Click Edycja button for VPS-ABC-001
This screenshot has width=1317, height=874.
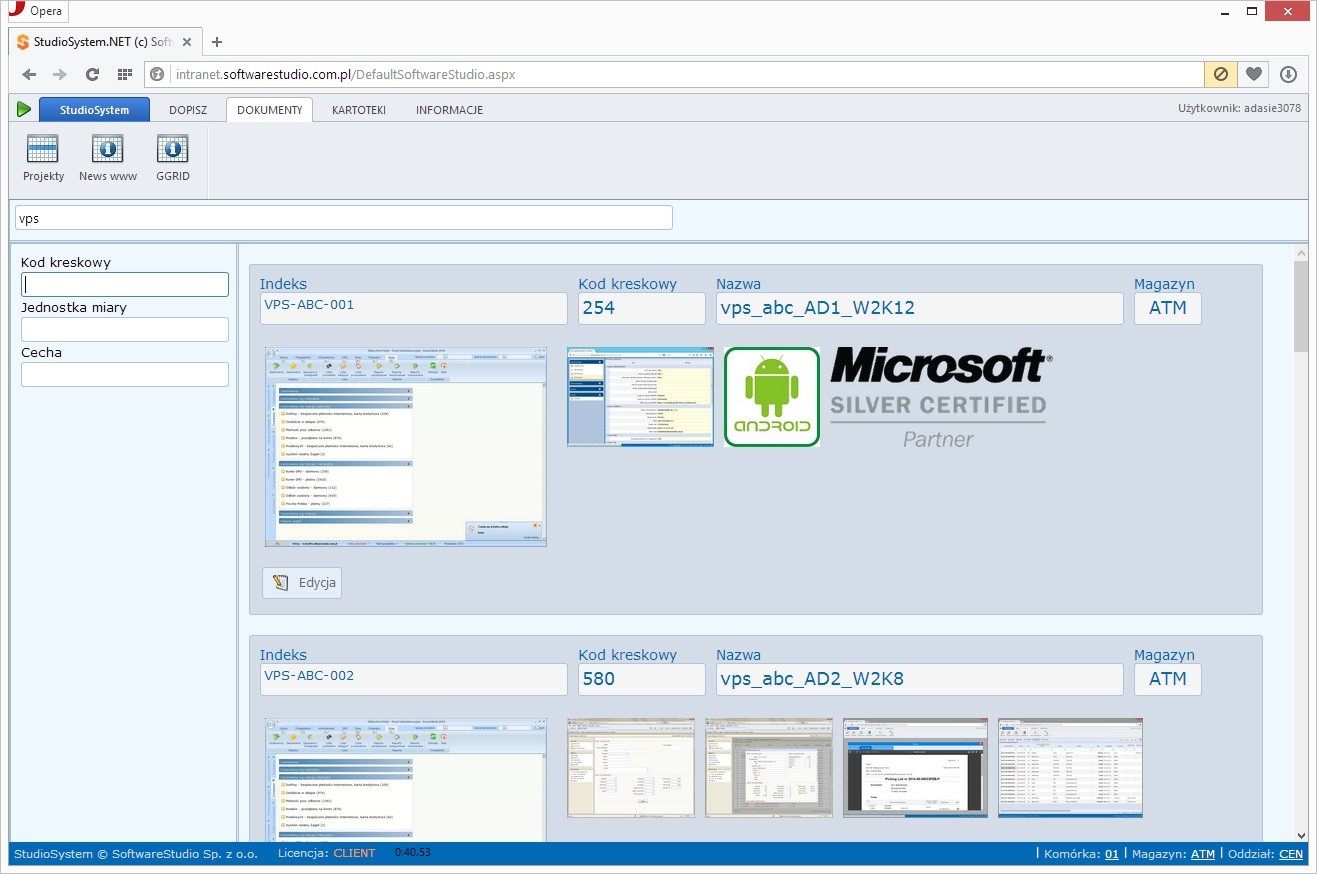click(302, 582)
